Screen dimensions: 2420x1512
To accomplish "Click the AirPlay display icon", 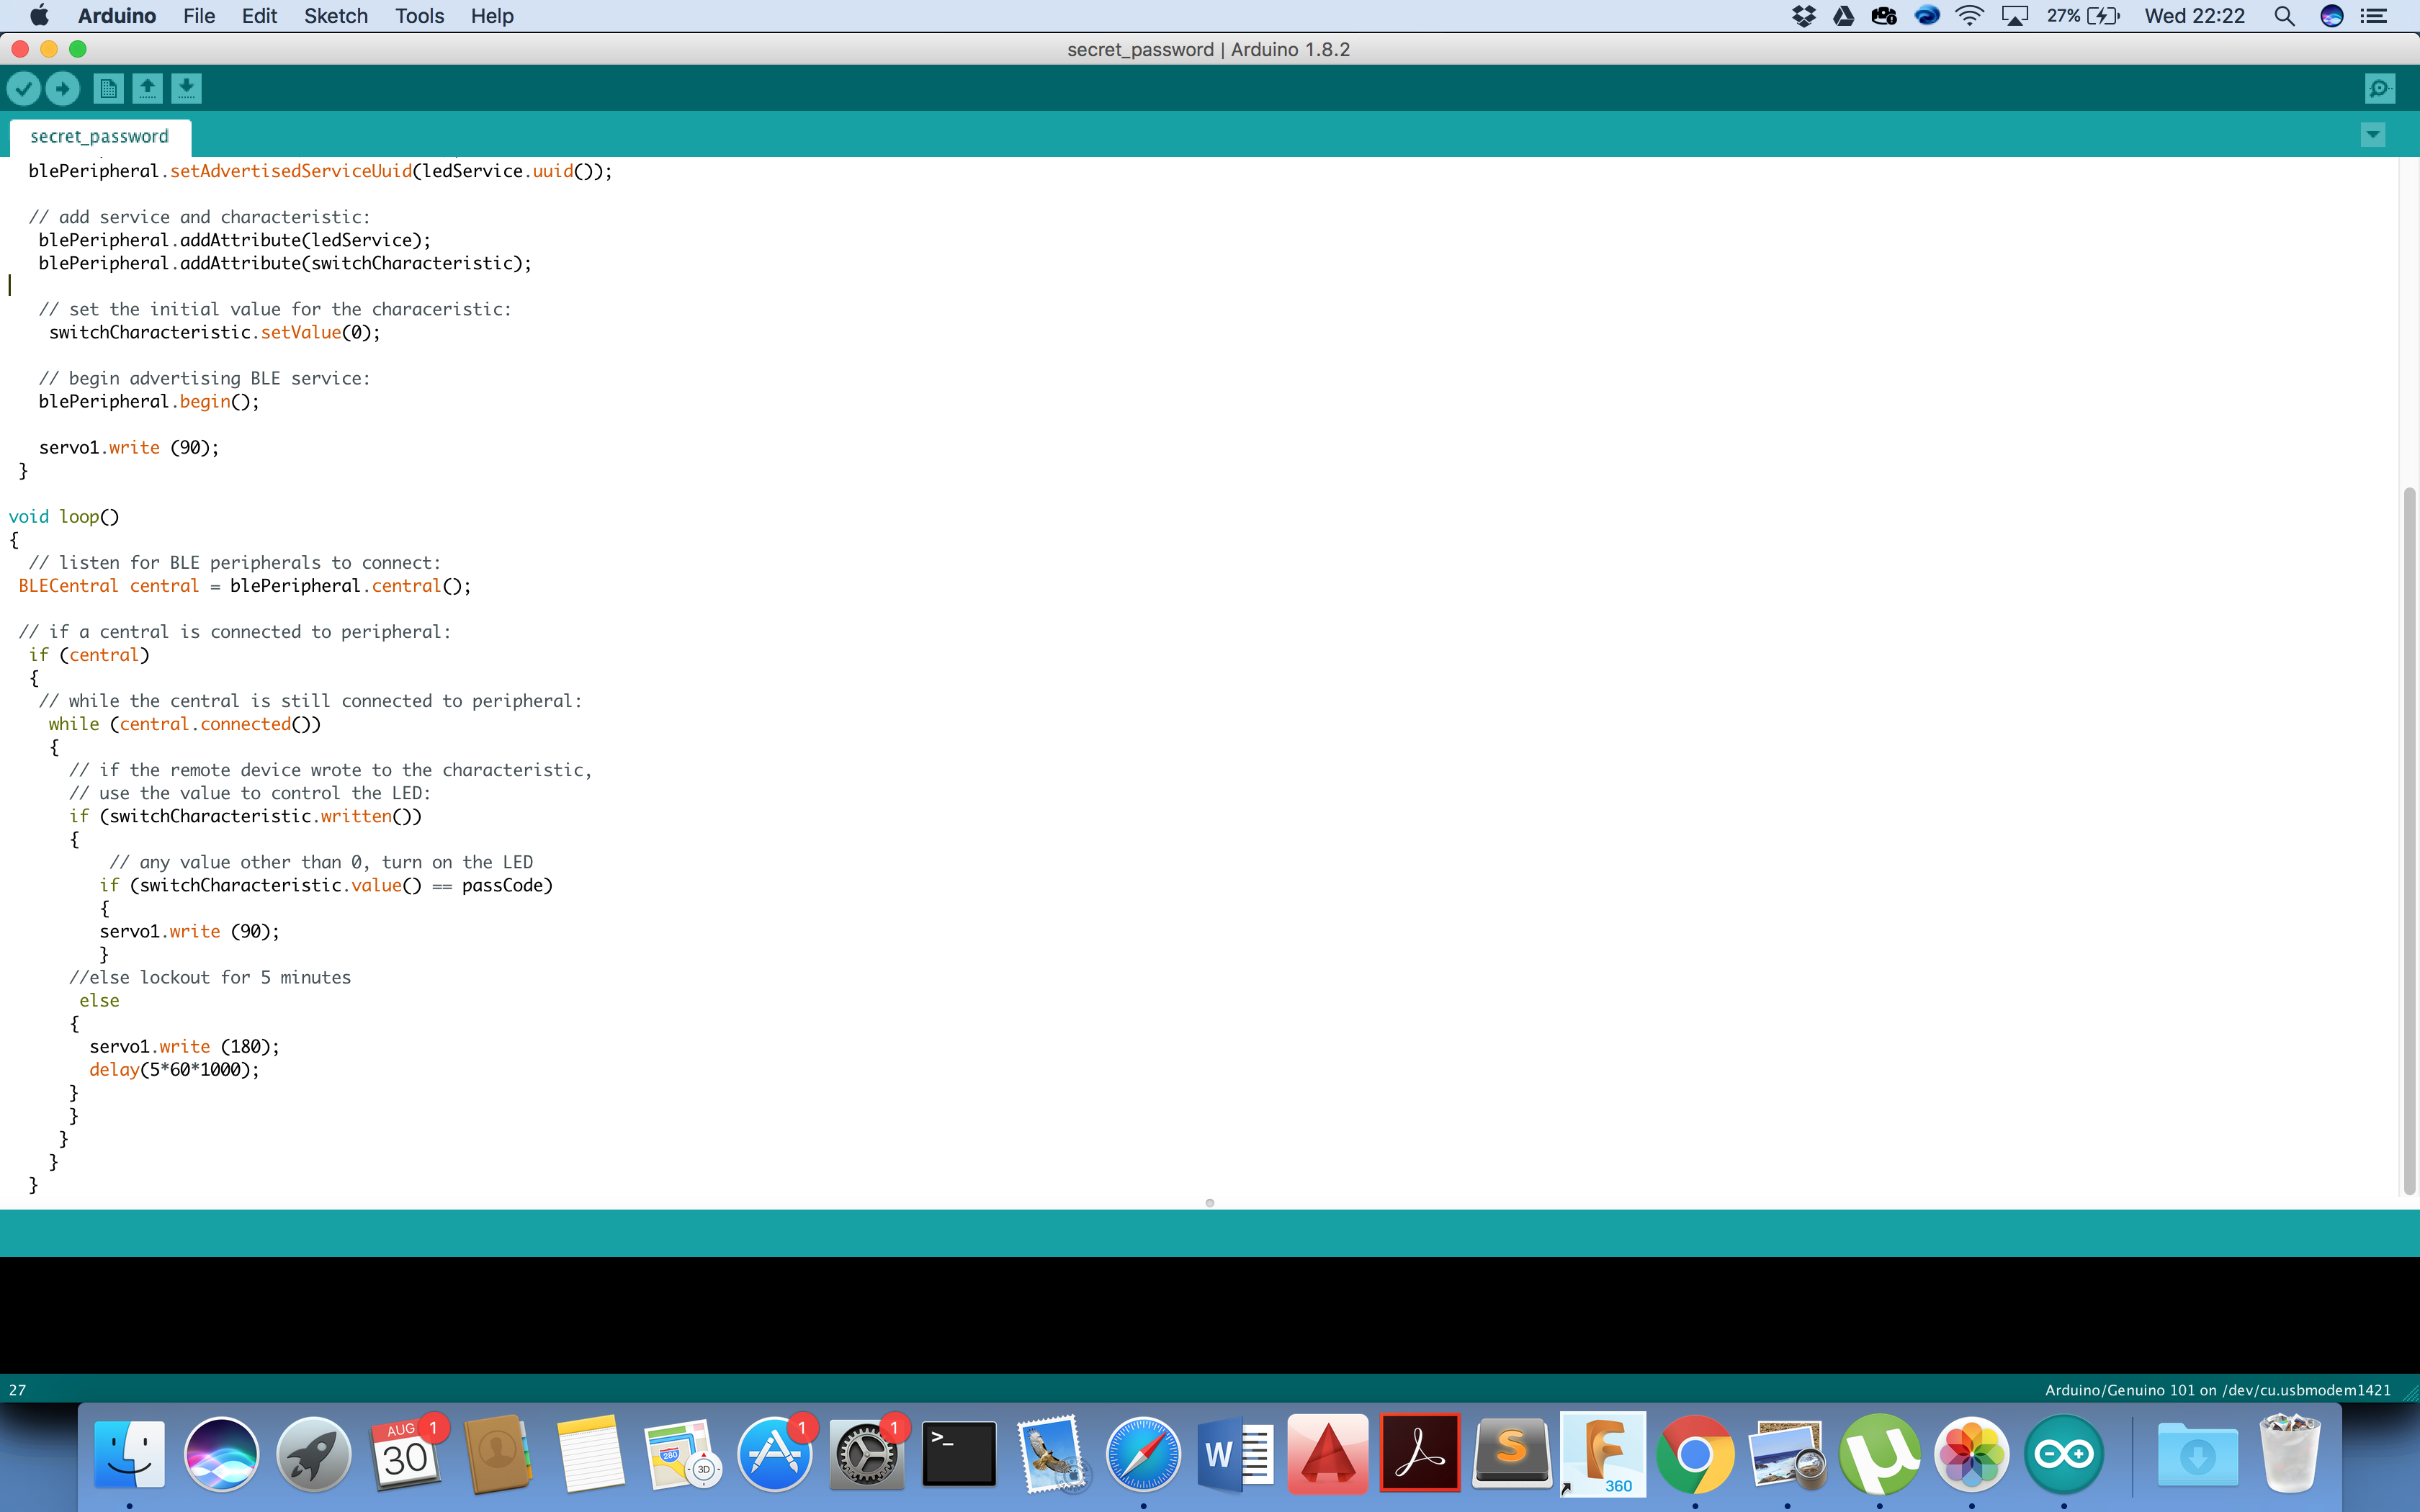I will pos(2015,16).
